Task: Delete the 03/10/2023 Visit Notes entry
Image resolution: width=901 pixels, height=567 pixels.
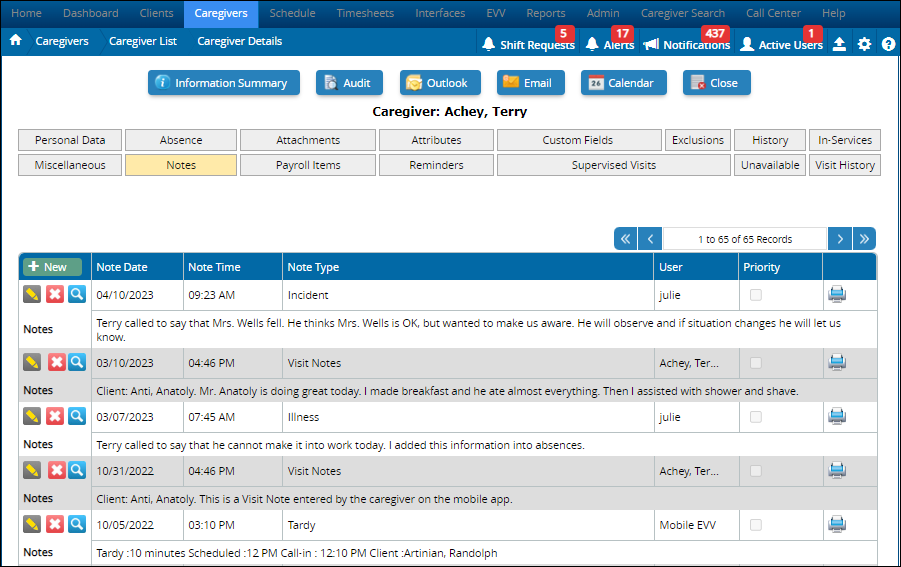Action: [x=56, y=362]
